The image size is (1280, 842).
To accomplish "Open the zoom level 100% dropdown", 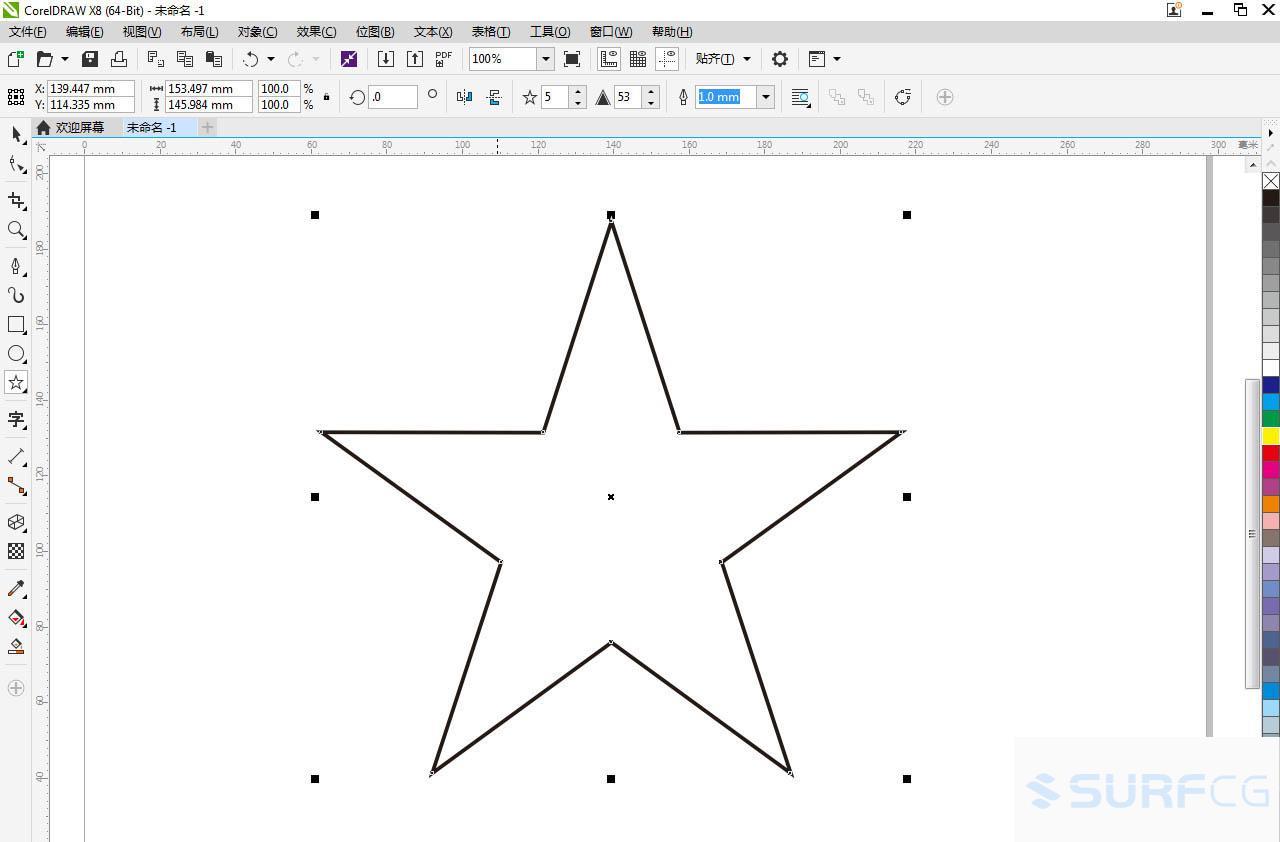I will (x=546, y=59).
